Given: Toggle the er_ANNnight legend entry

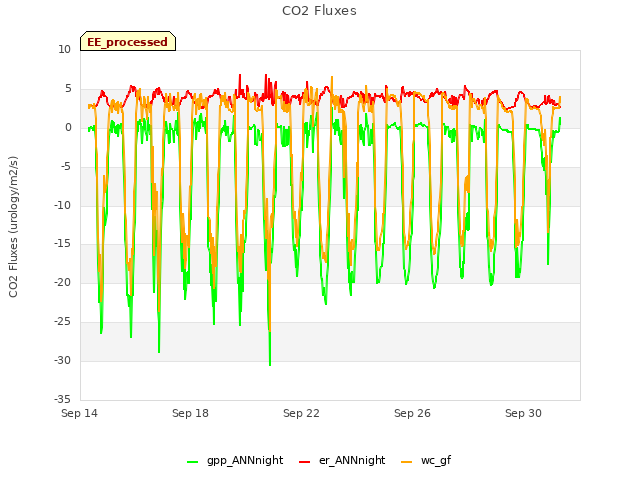Looking at the screenshot, I should tap(342, 460).
